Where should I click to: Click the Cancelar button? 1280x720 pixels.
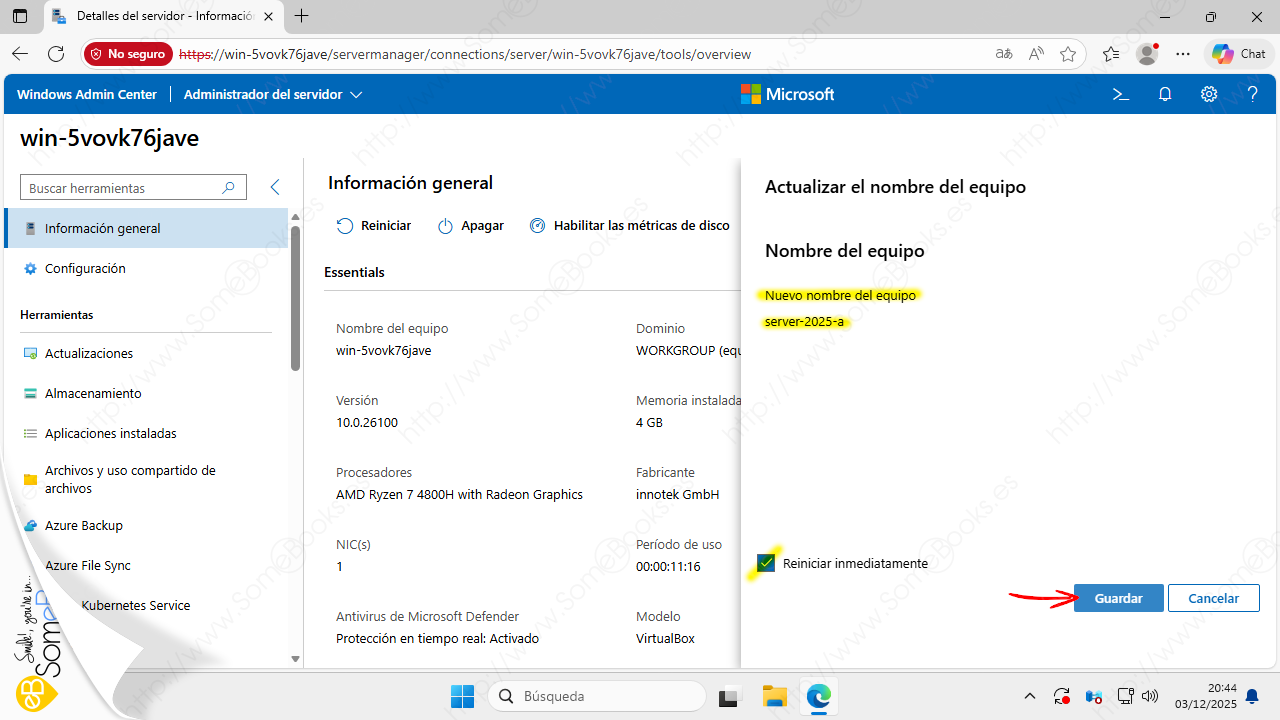point(1213,598)
